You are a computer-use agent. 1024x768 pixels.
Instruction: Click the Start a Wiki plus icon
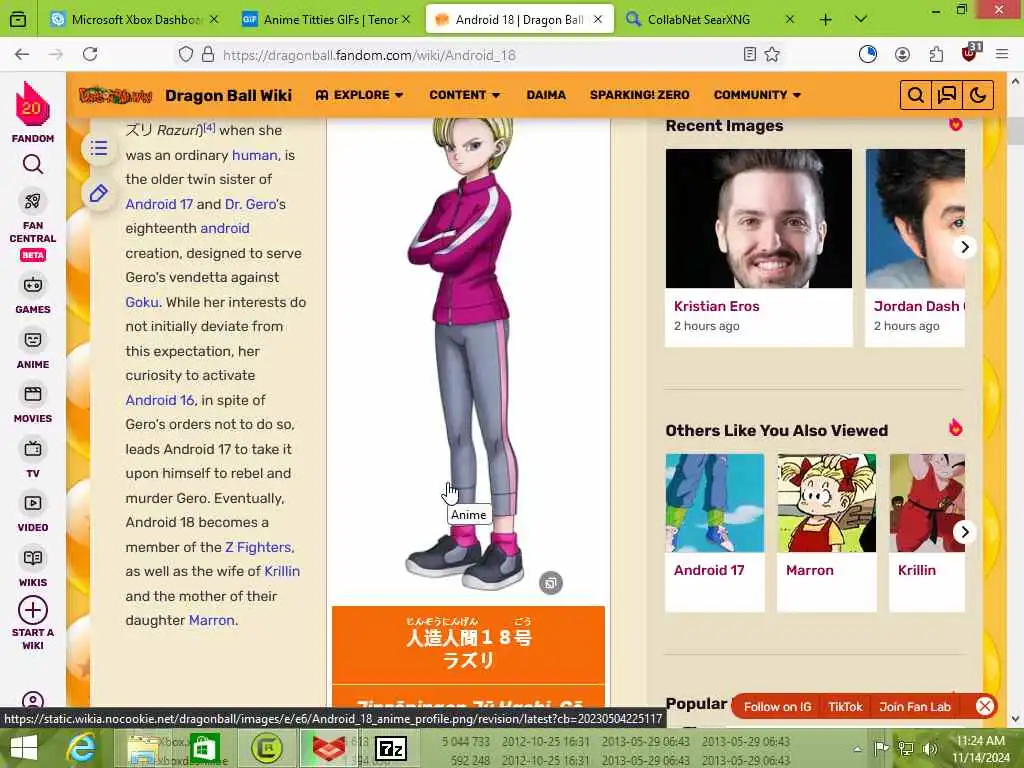tap(33, 610)
